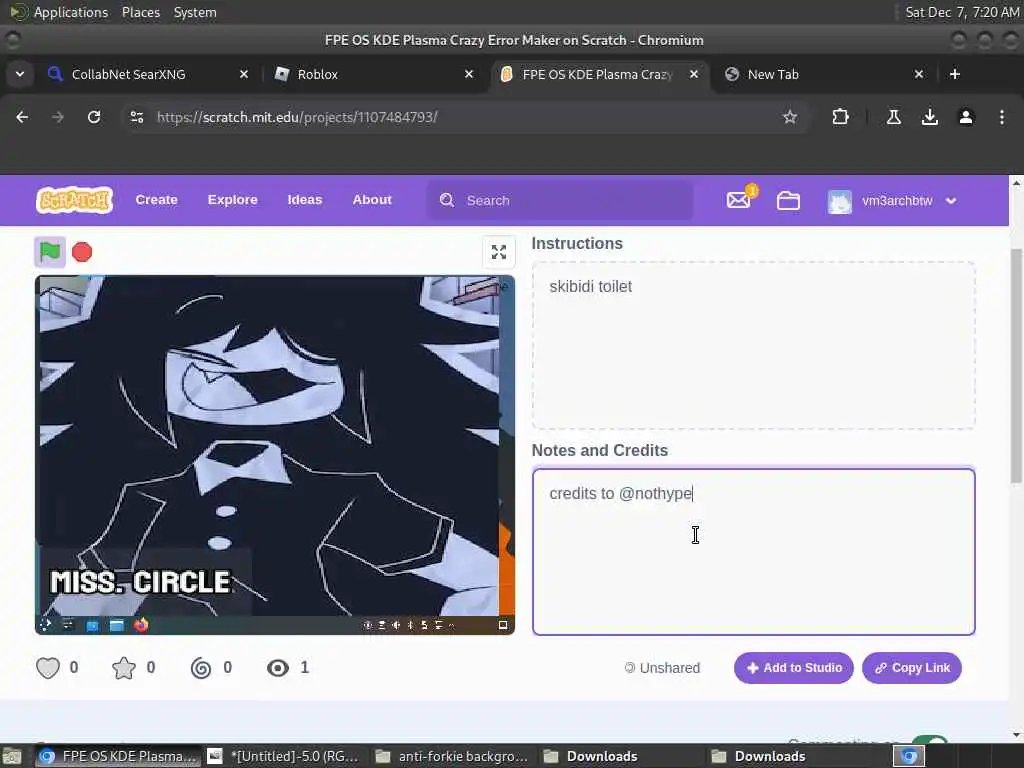
Task: Go back with the browser back arrow
Action: 22,118
